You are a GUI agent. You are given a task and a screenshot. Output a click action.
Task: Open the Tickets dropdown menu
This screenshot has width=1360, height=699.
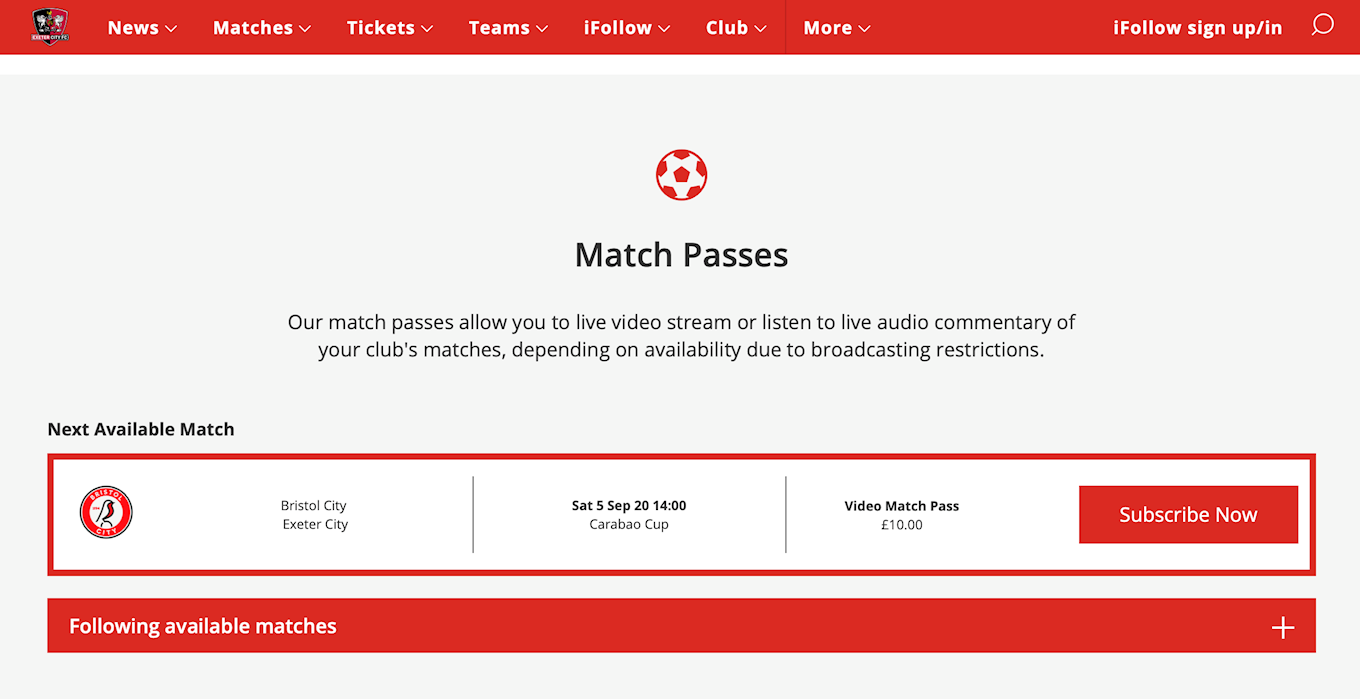coord(390,28)
